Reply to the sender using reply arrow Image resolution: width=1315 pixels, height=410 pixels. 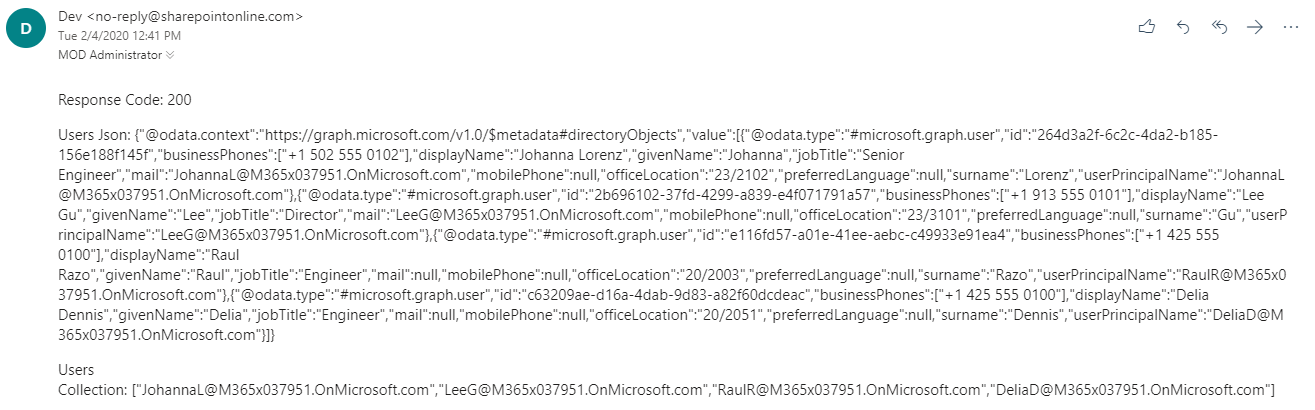pyautogui.click(x=1183, y=28)
